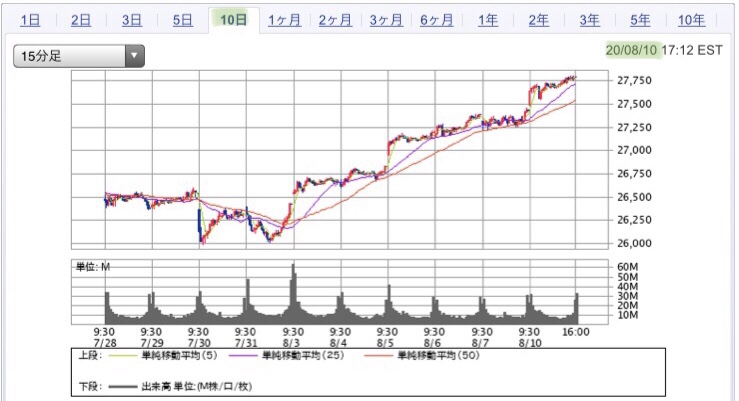Click the tallest volume spike at 8/3
This screenshot has height=401, width=739.
click(293, 293)
